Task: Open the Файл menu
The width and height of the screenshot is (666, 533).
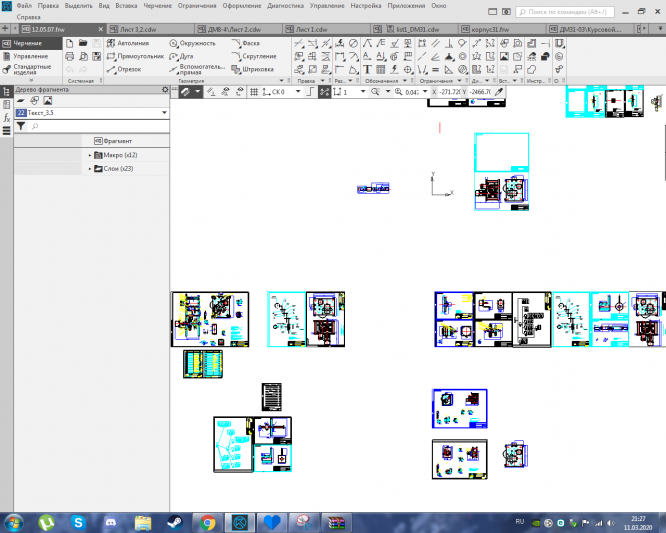Action: (24, 6)
